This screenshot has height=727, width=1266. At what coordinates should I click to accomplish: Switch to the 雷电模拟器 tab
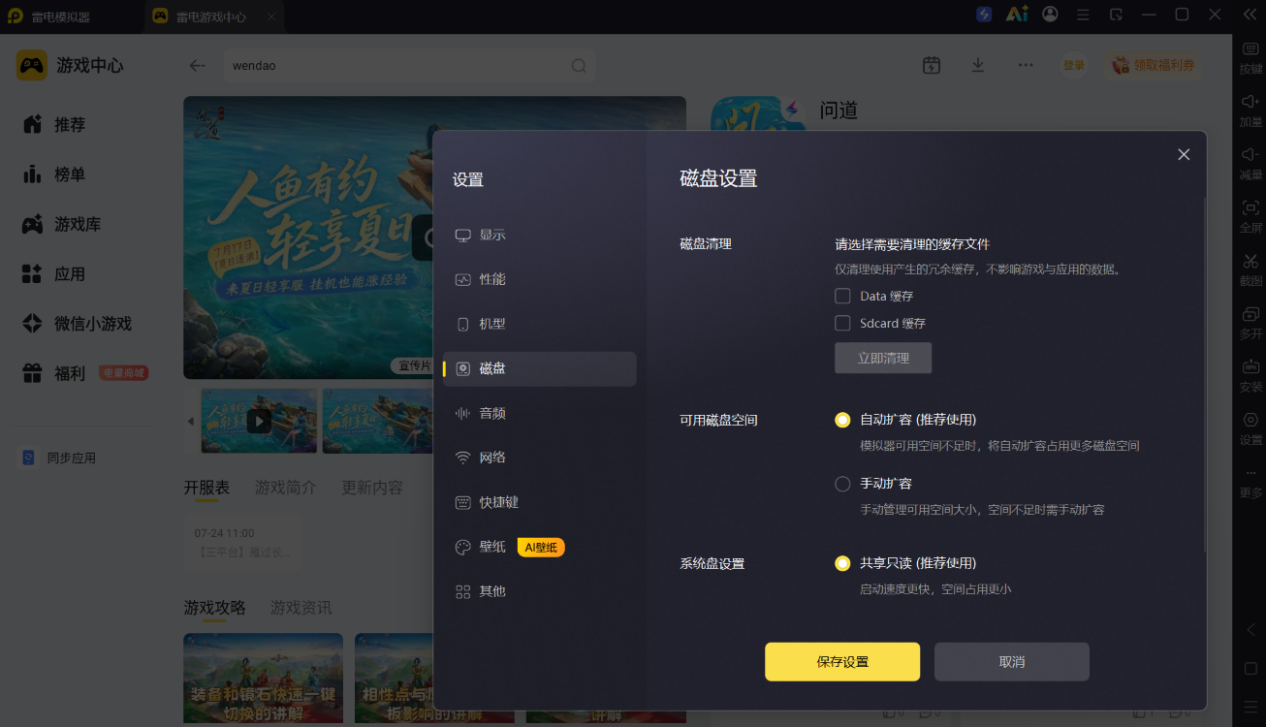61,16
